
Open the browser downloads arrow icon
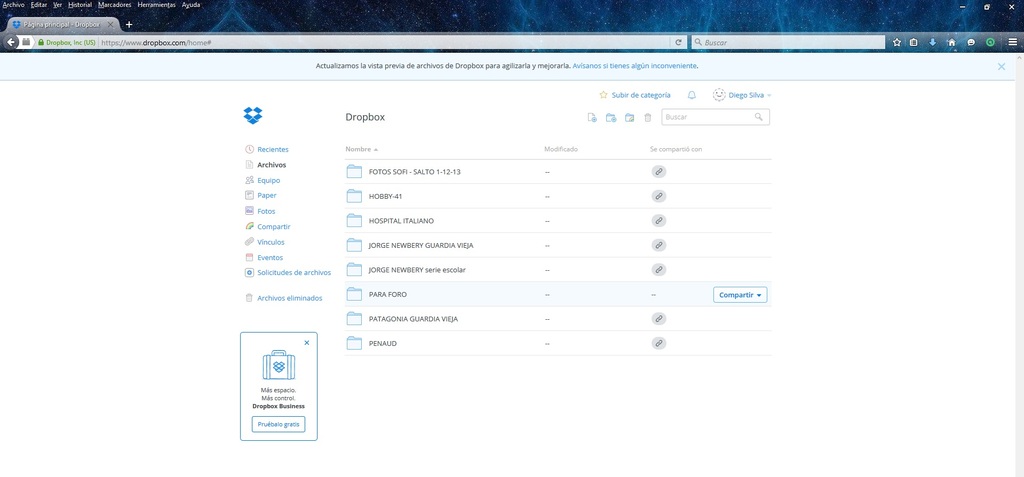[x=933, y=42]
